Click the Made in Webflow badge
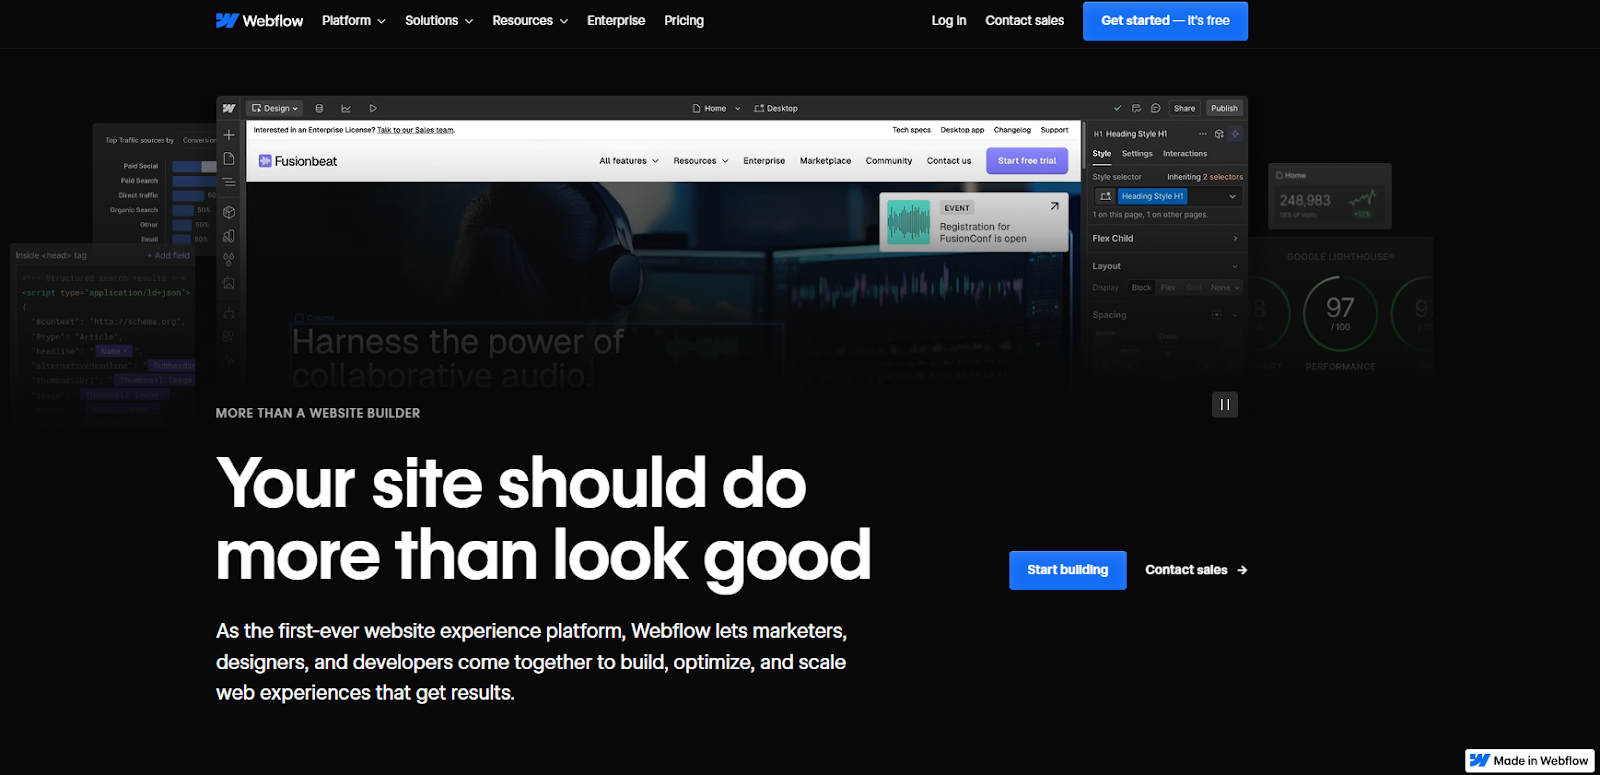This screenshot has height=775, width=1600. (x=1530, y=760)
